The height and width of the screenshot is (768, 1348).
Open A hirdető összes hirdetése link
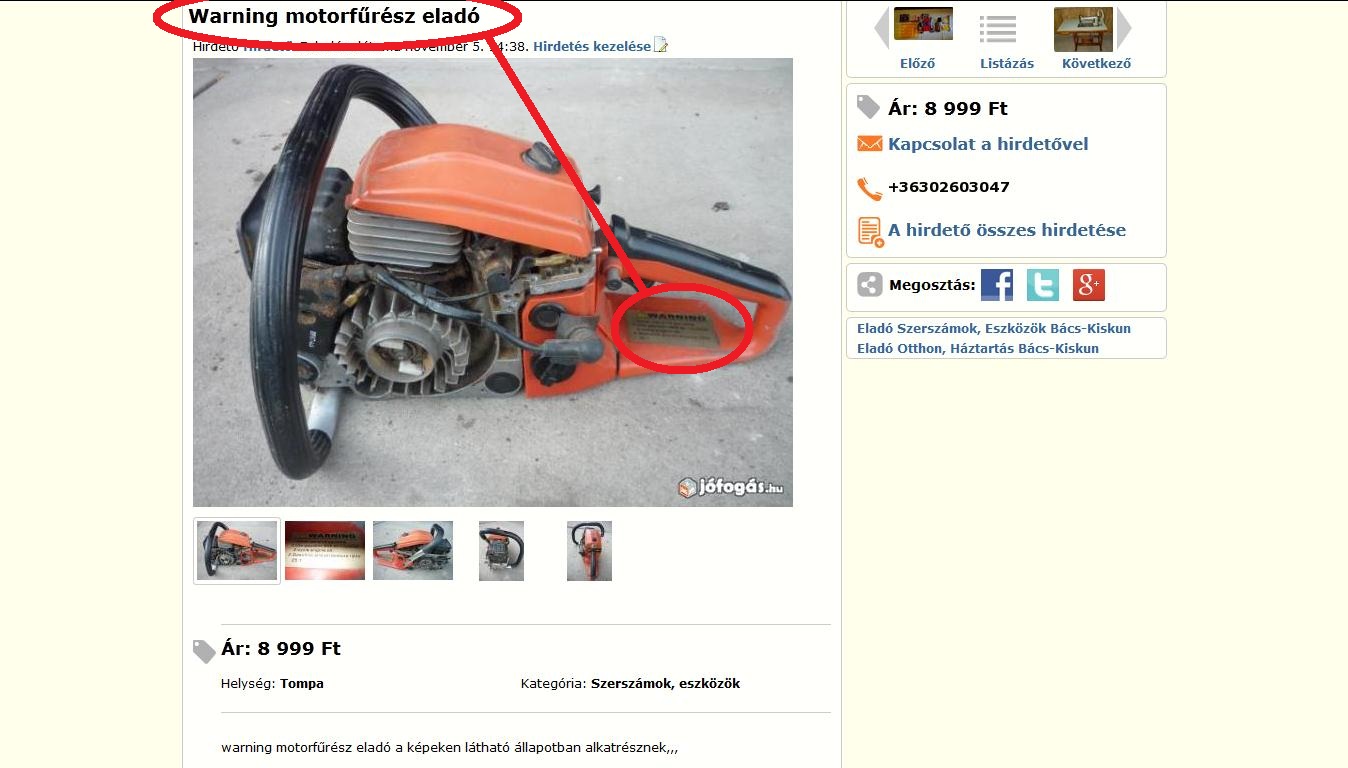pos(1007,230)
